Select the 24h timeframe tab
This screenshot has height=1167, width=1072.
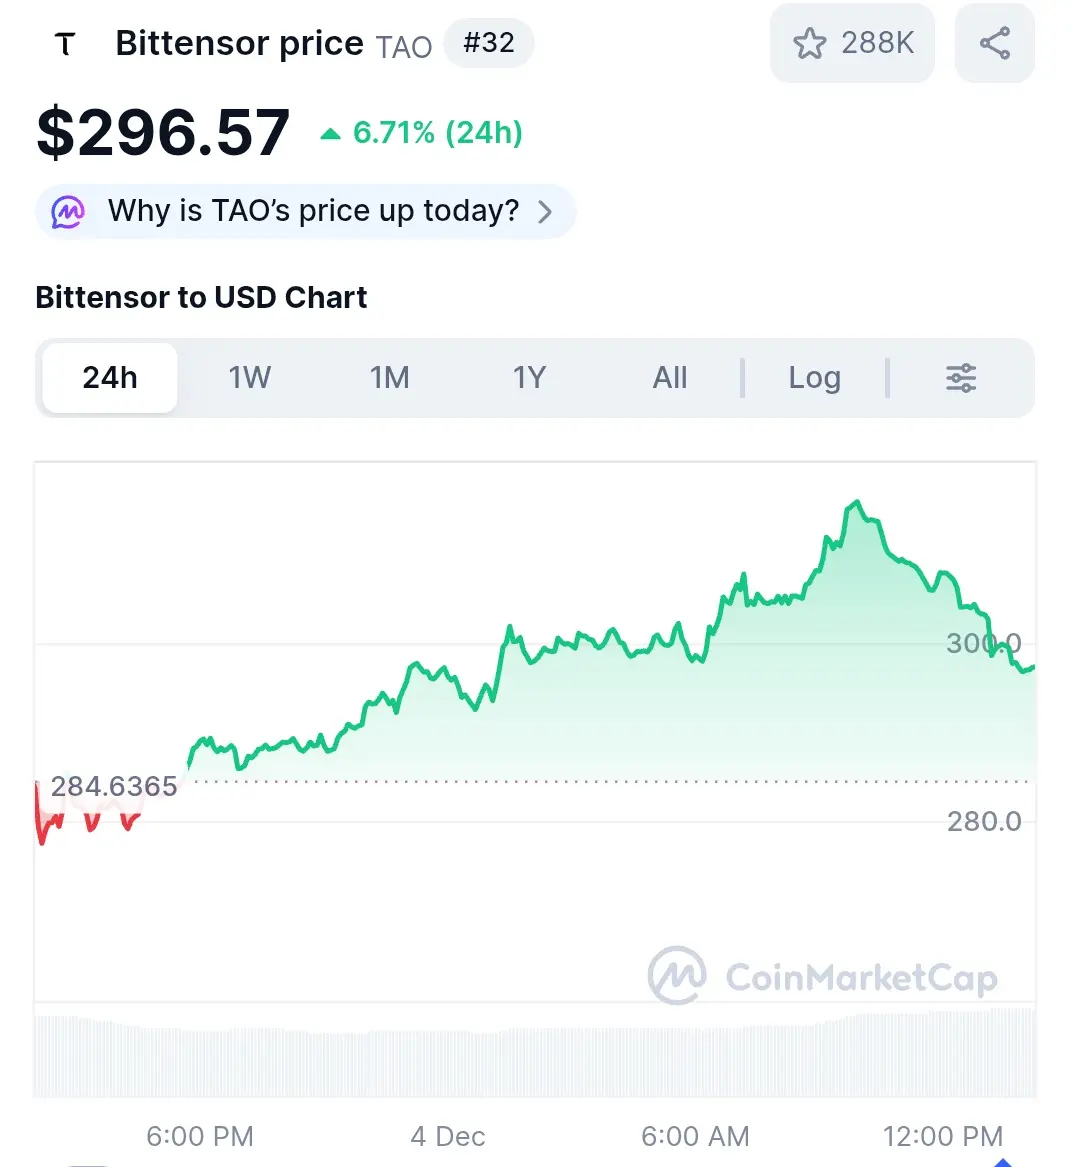110,378
